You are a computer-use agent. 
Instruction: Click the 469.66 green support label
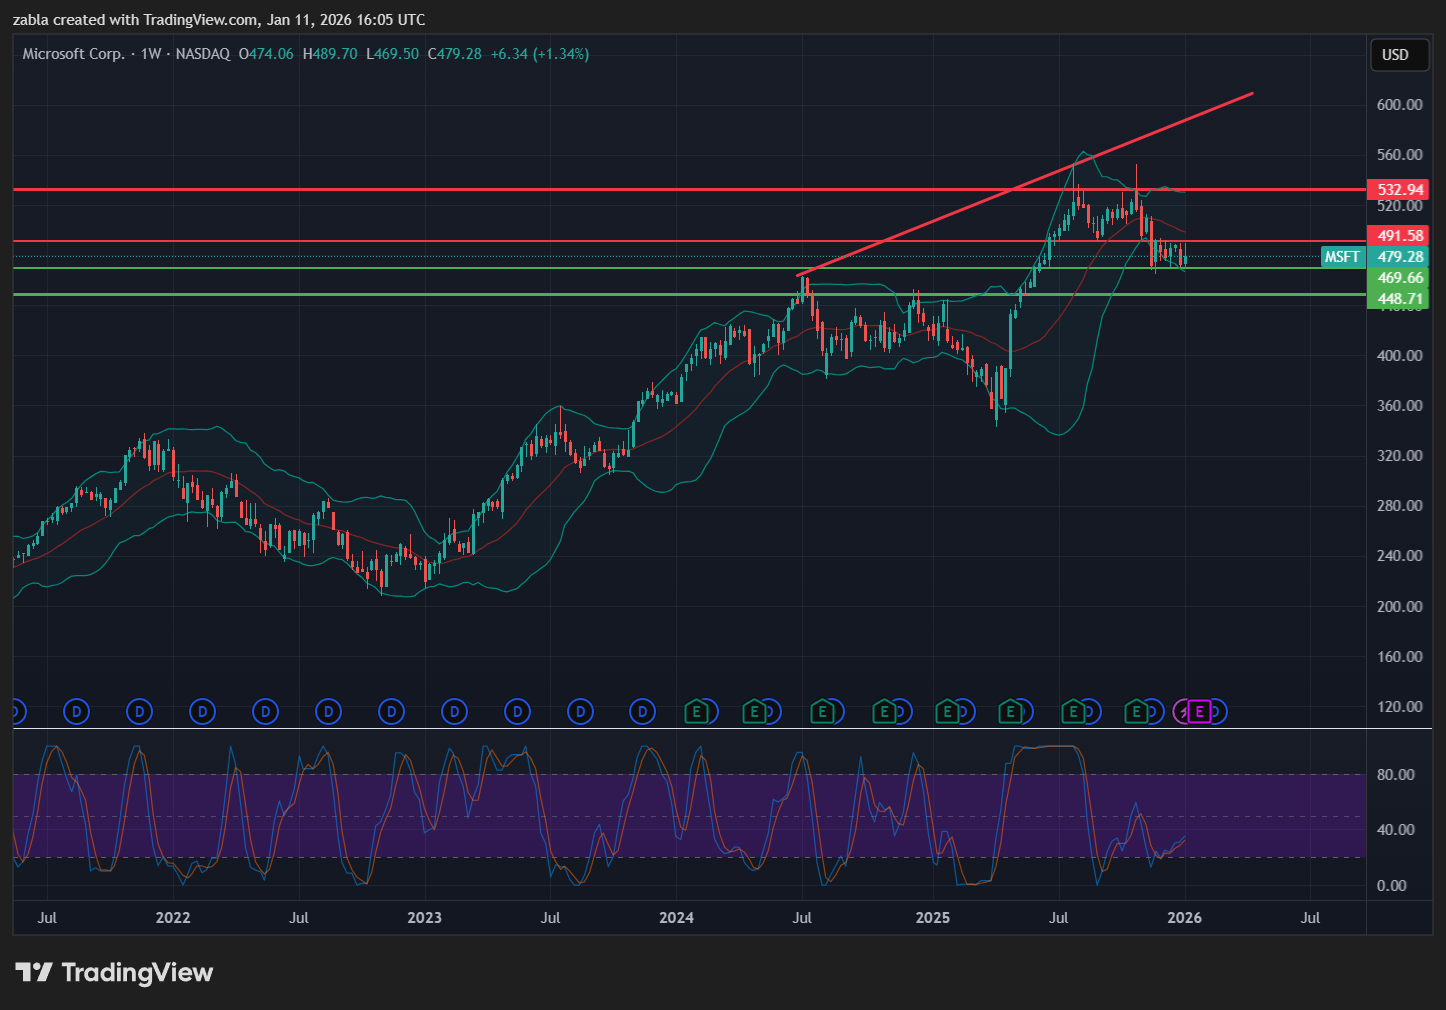pyautogui.click(x=1399, y=278)
